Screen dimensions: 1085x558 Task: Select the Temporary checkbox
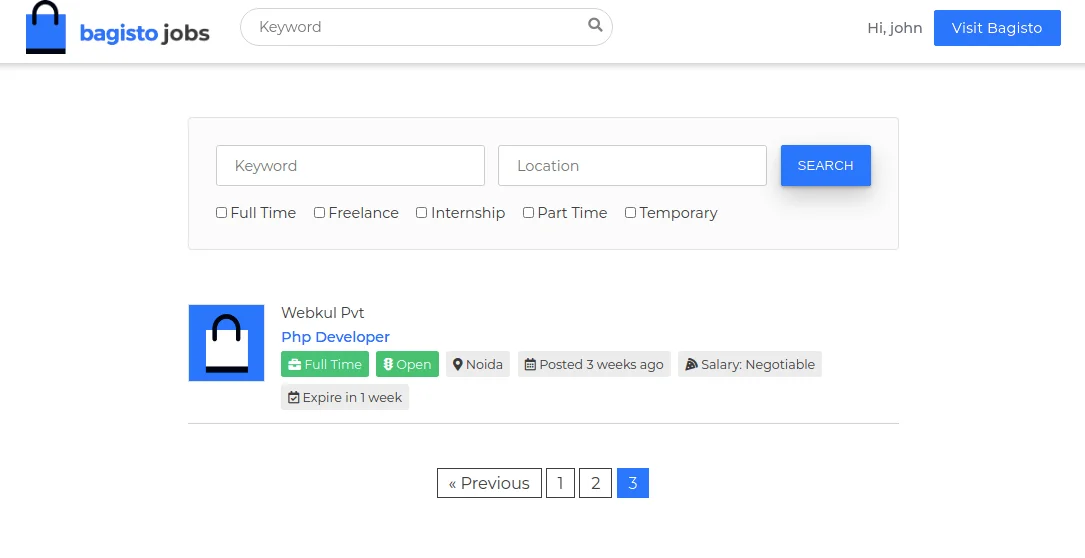[630, 213]
